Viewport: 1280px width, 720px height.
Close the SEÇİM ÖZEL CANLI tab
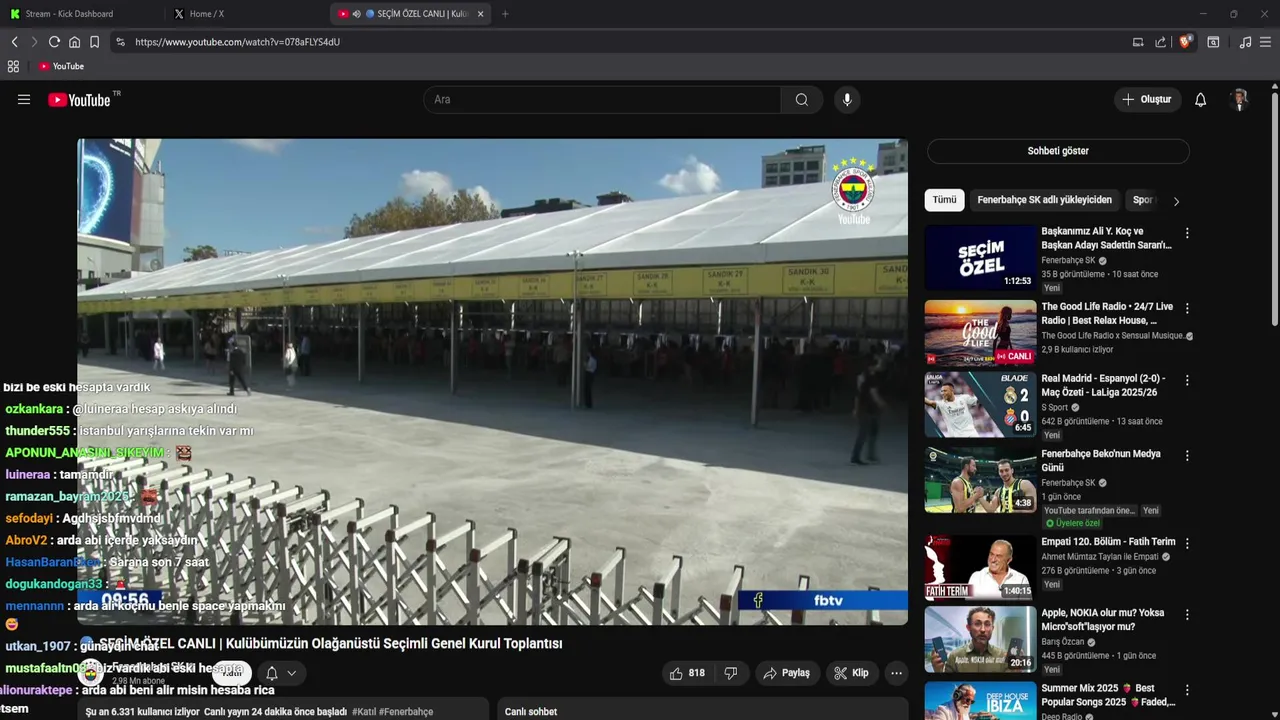click(x=480, y=14)
